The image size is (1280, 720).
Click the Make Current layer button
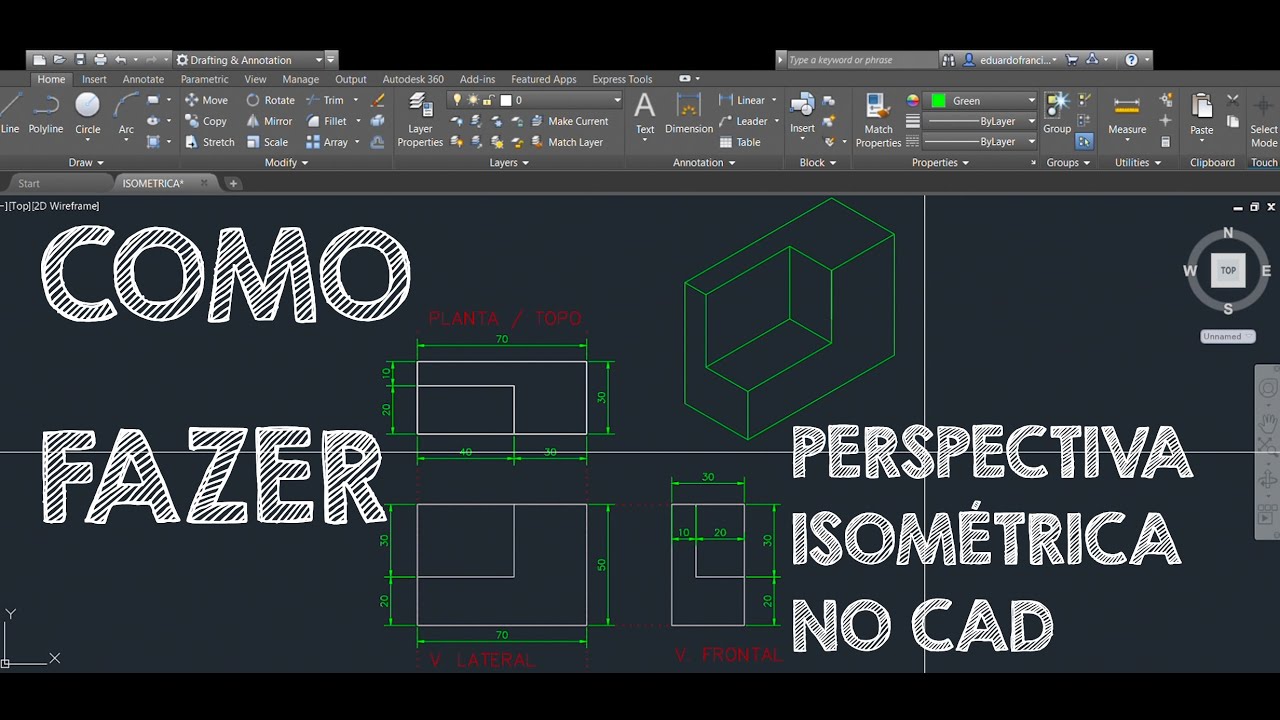568,121
